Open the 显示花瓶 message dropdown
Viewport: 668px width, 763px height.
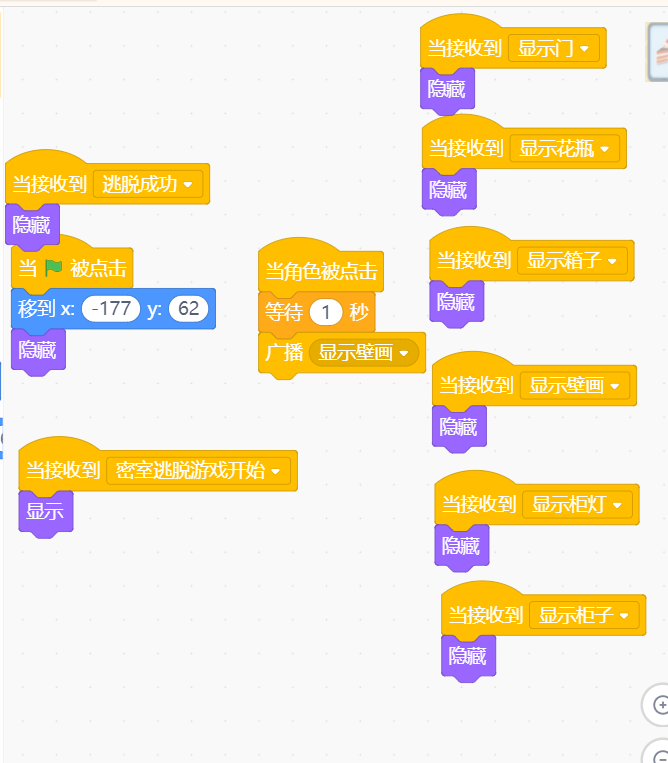[x=564, y=148]
